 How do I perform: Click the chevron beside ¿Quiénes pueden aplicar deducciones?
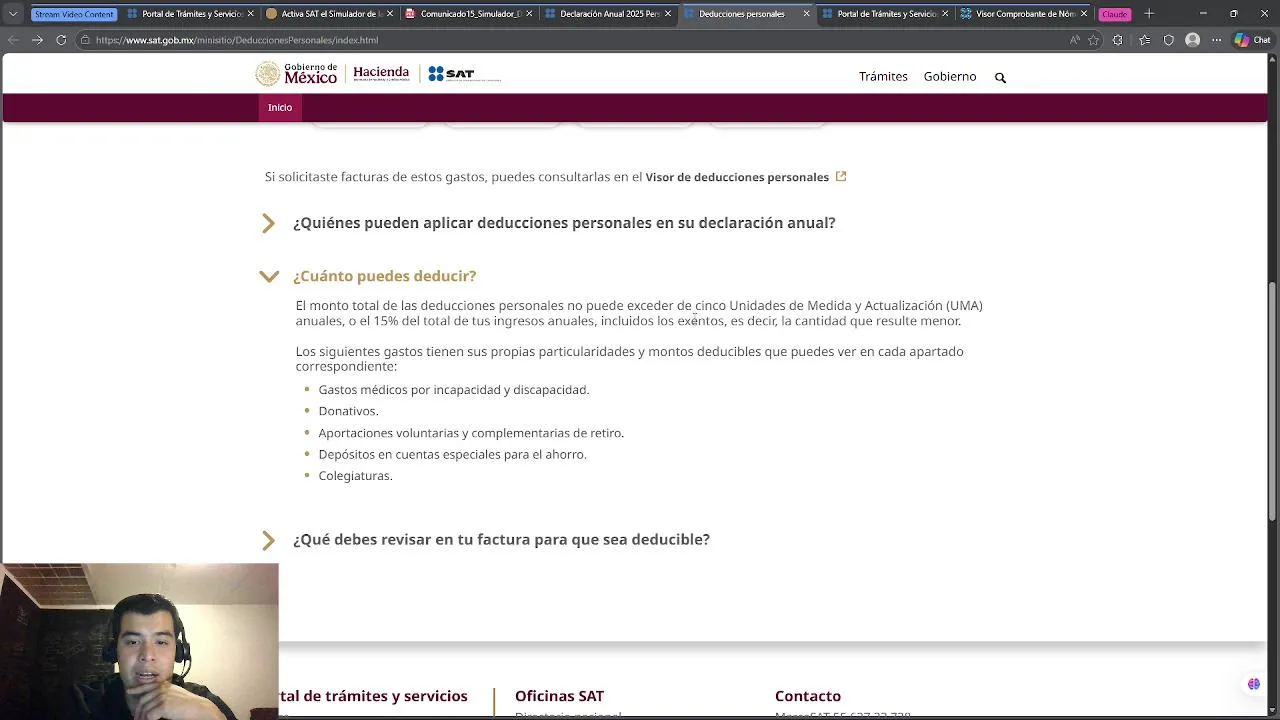[268, 223]
